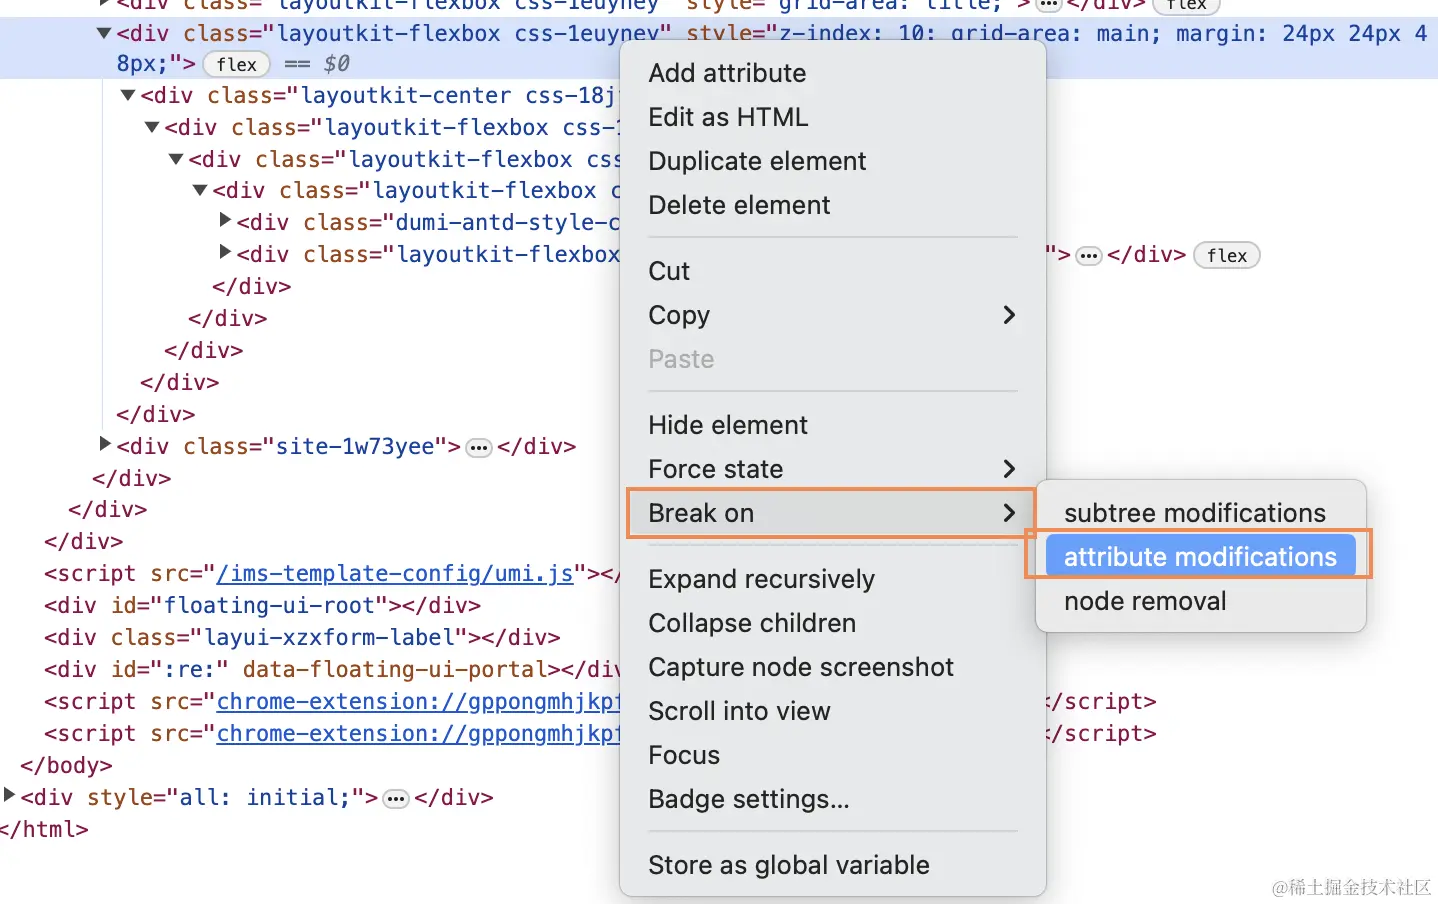Click the ellipsis icon on the all-initial style div
The height and width of the screenshot is (904, 1438).
tap(396, 798)
